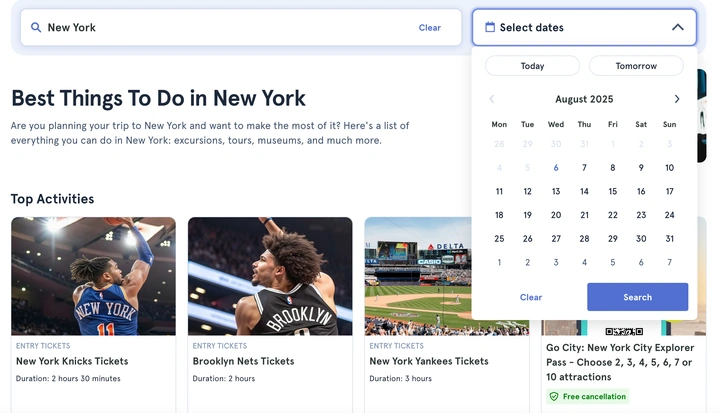Click the Free cancellation shield icon
The width and height of the screenshot is (720, 413).
tap(553, 396)
